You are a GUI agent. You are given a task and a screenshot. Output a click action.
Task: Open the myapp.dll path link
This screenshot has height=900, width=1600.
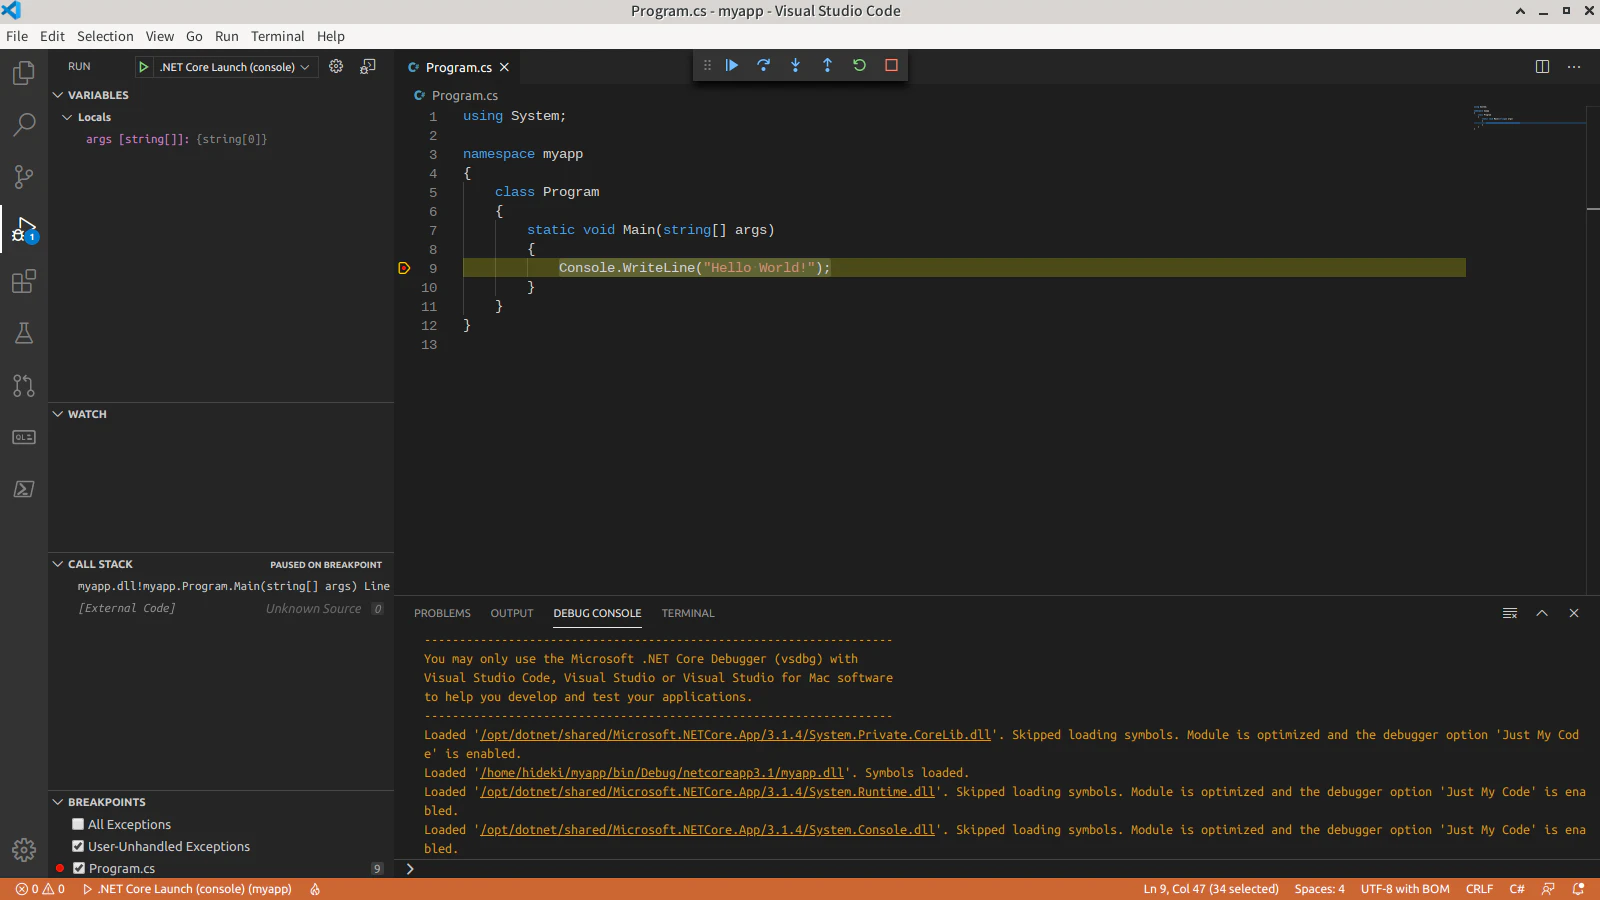(662, 773)
